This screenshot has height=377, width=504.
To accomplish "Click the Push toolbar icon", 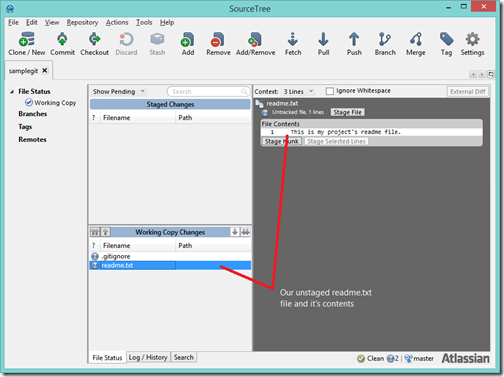I will pyautogui.click(x=354, y=39).
